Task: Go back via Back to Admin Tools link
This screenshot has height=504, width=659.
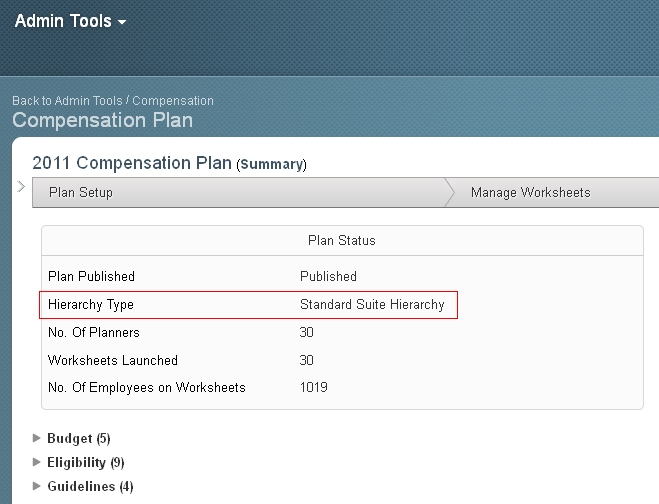Action: 67,101
